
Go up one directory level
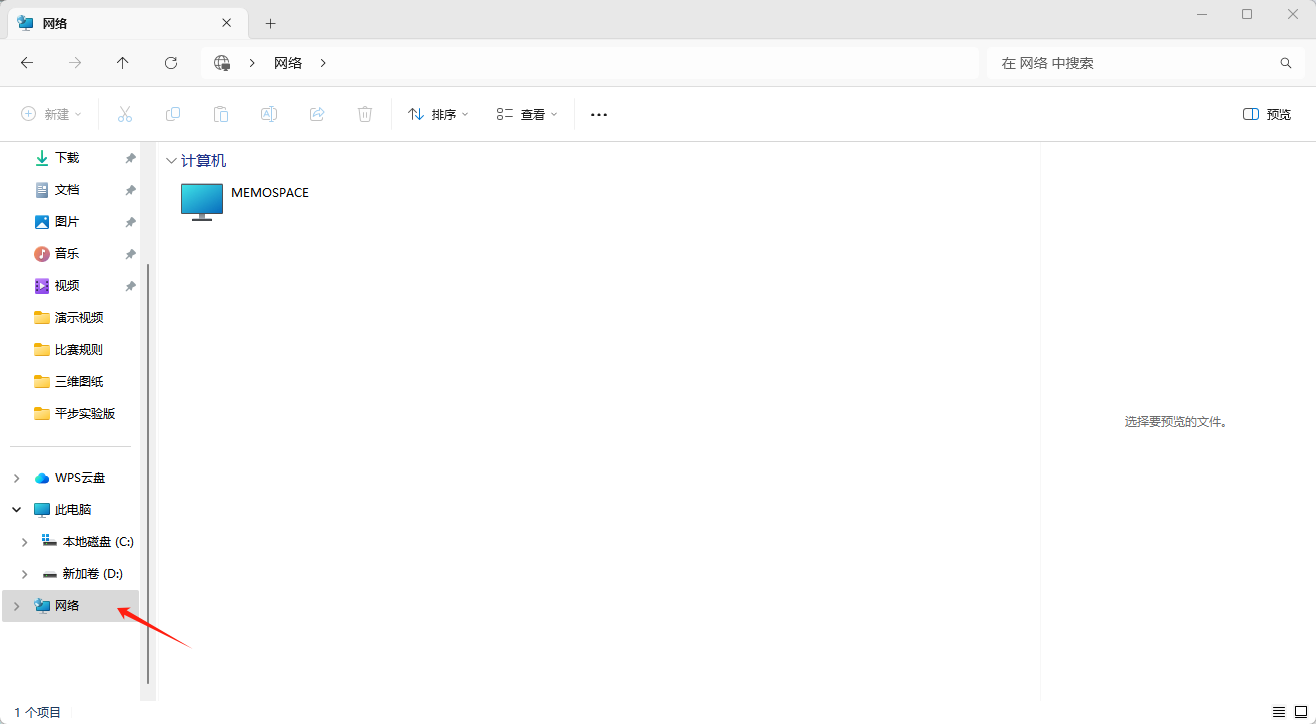click(x=123, y=63)
